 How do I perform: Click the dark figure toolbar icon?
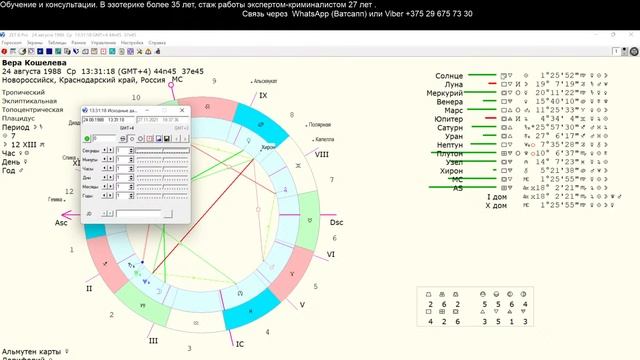(x=158, y=51)
